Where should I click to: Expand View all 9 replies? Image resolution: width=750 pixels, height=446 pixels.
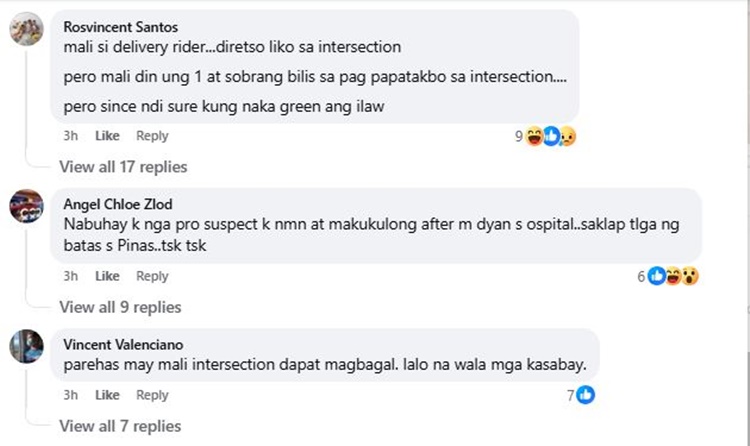pos(119,307)
